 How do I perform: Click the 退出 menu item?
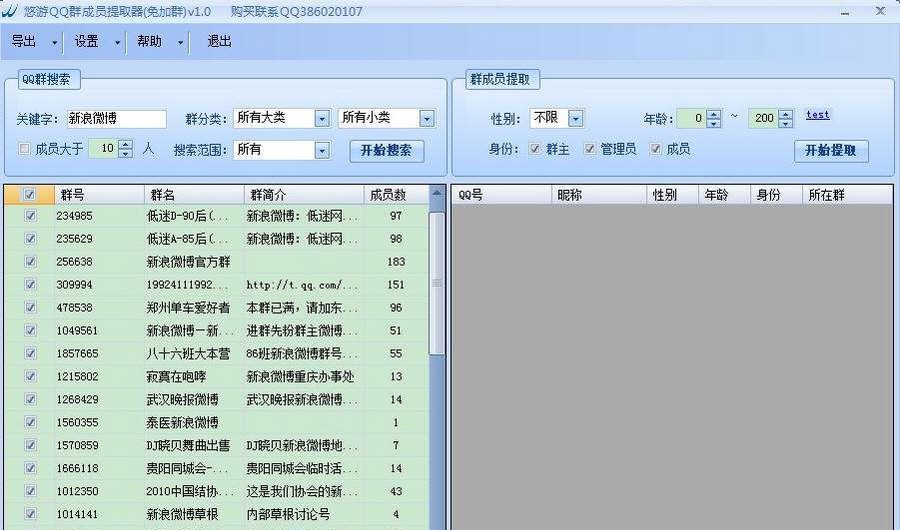point(219,41)
